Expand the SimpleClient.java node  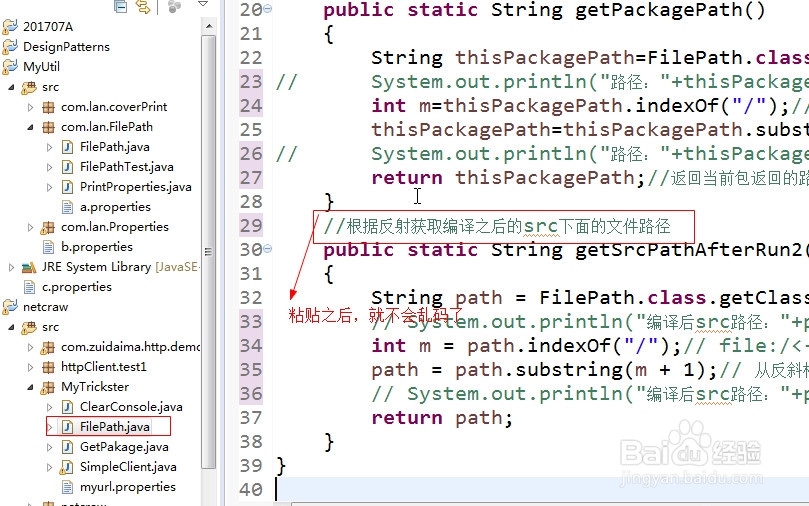(50, 467)
